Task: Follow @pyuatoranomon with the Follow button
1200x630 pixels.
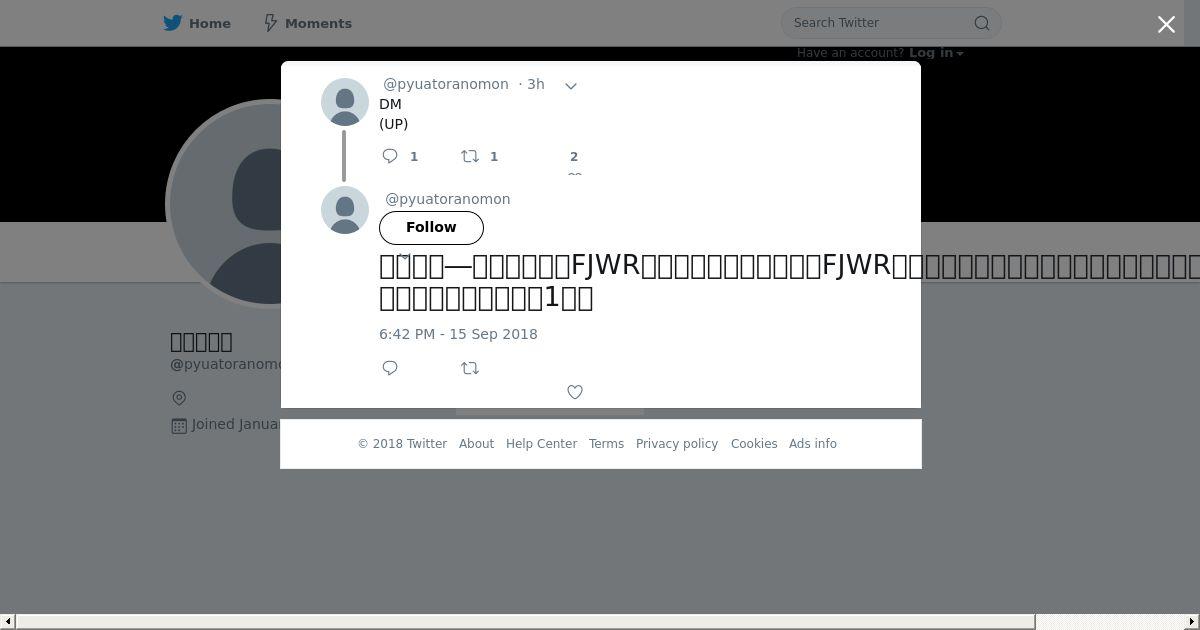Action: [431, 228]
